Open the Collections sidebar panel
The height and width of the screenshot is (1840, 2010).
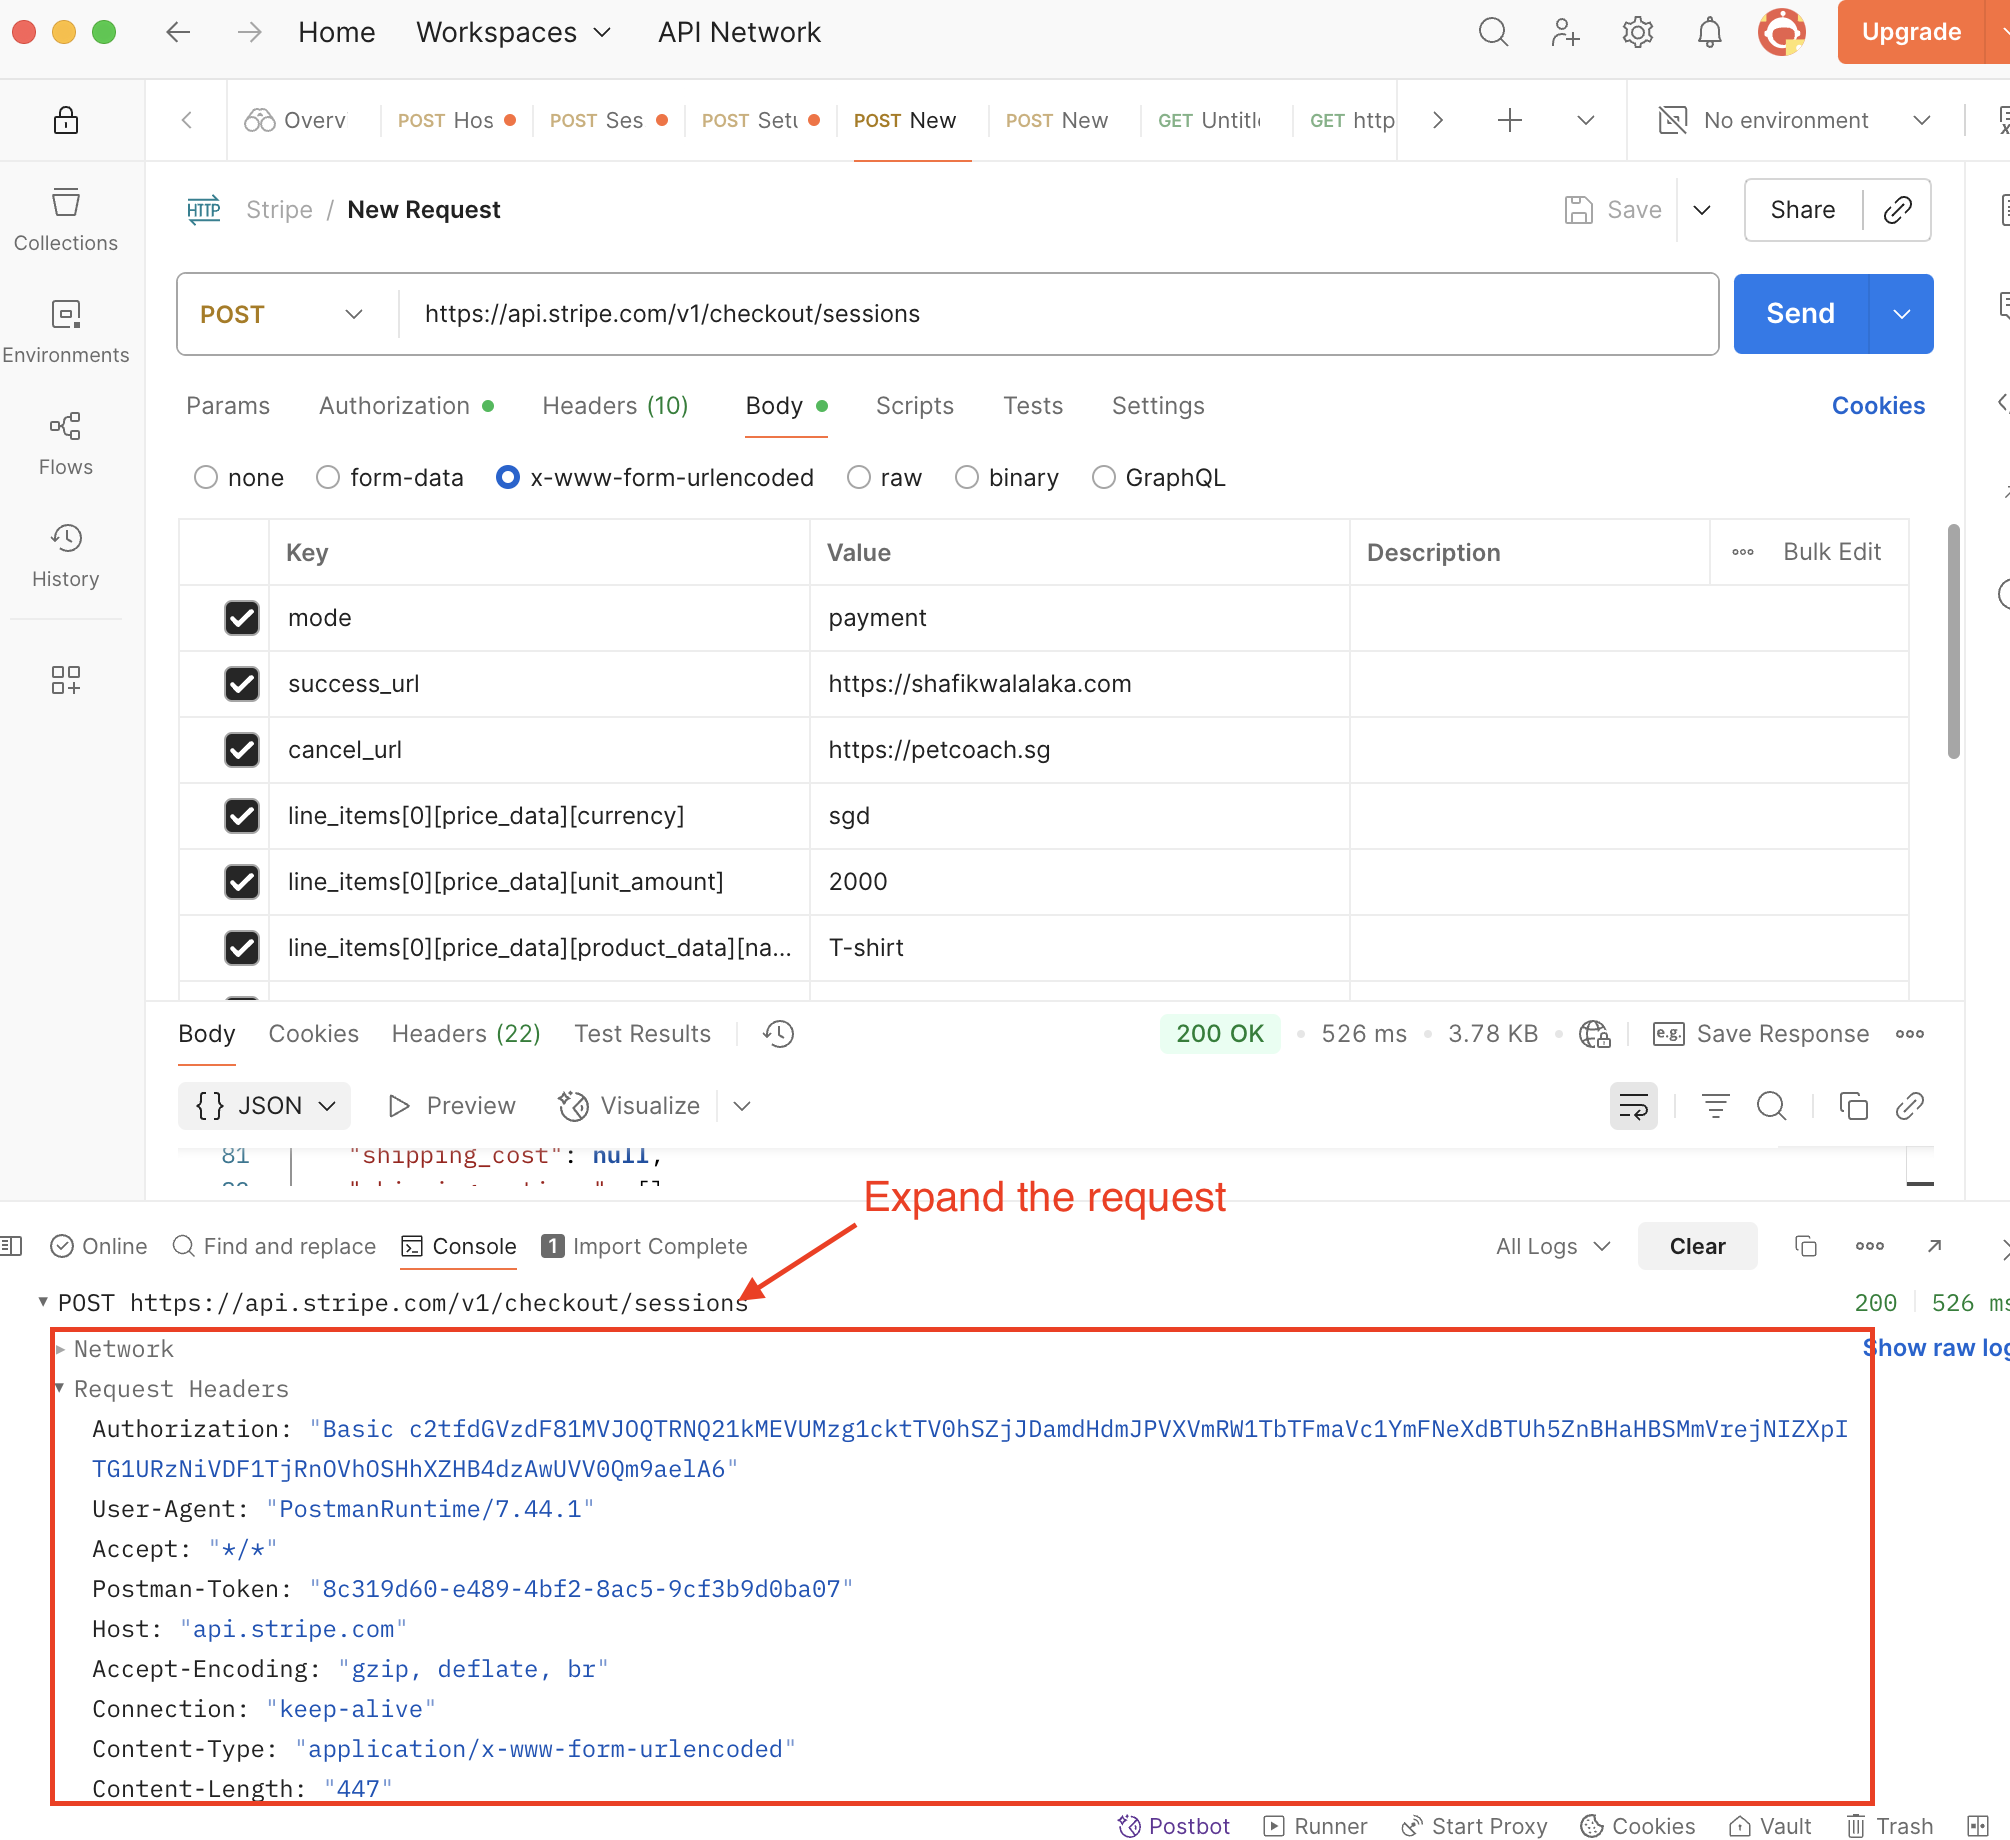[66, 220]
